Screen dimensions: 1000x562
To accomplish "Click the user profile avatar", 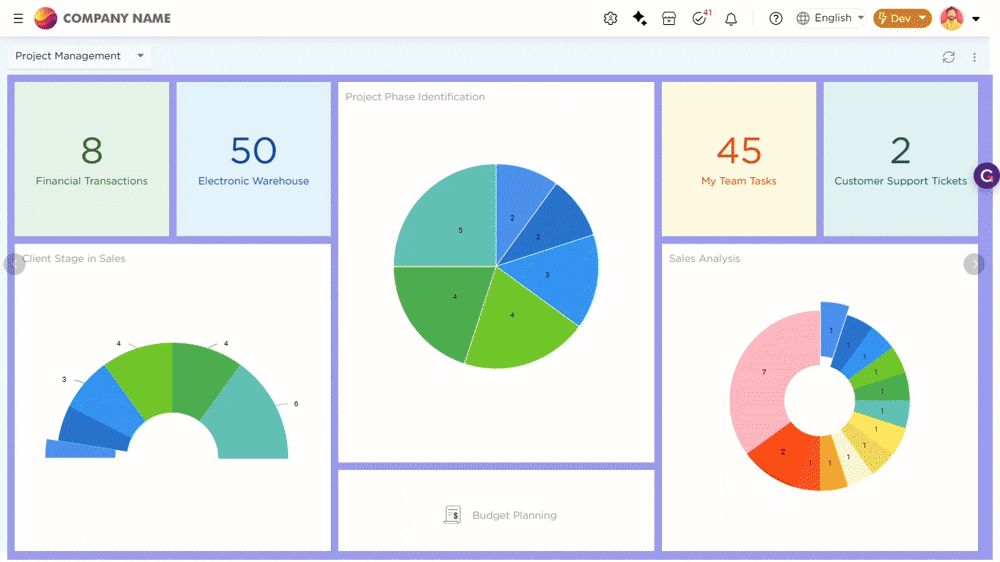I will point(951,18).
